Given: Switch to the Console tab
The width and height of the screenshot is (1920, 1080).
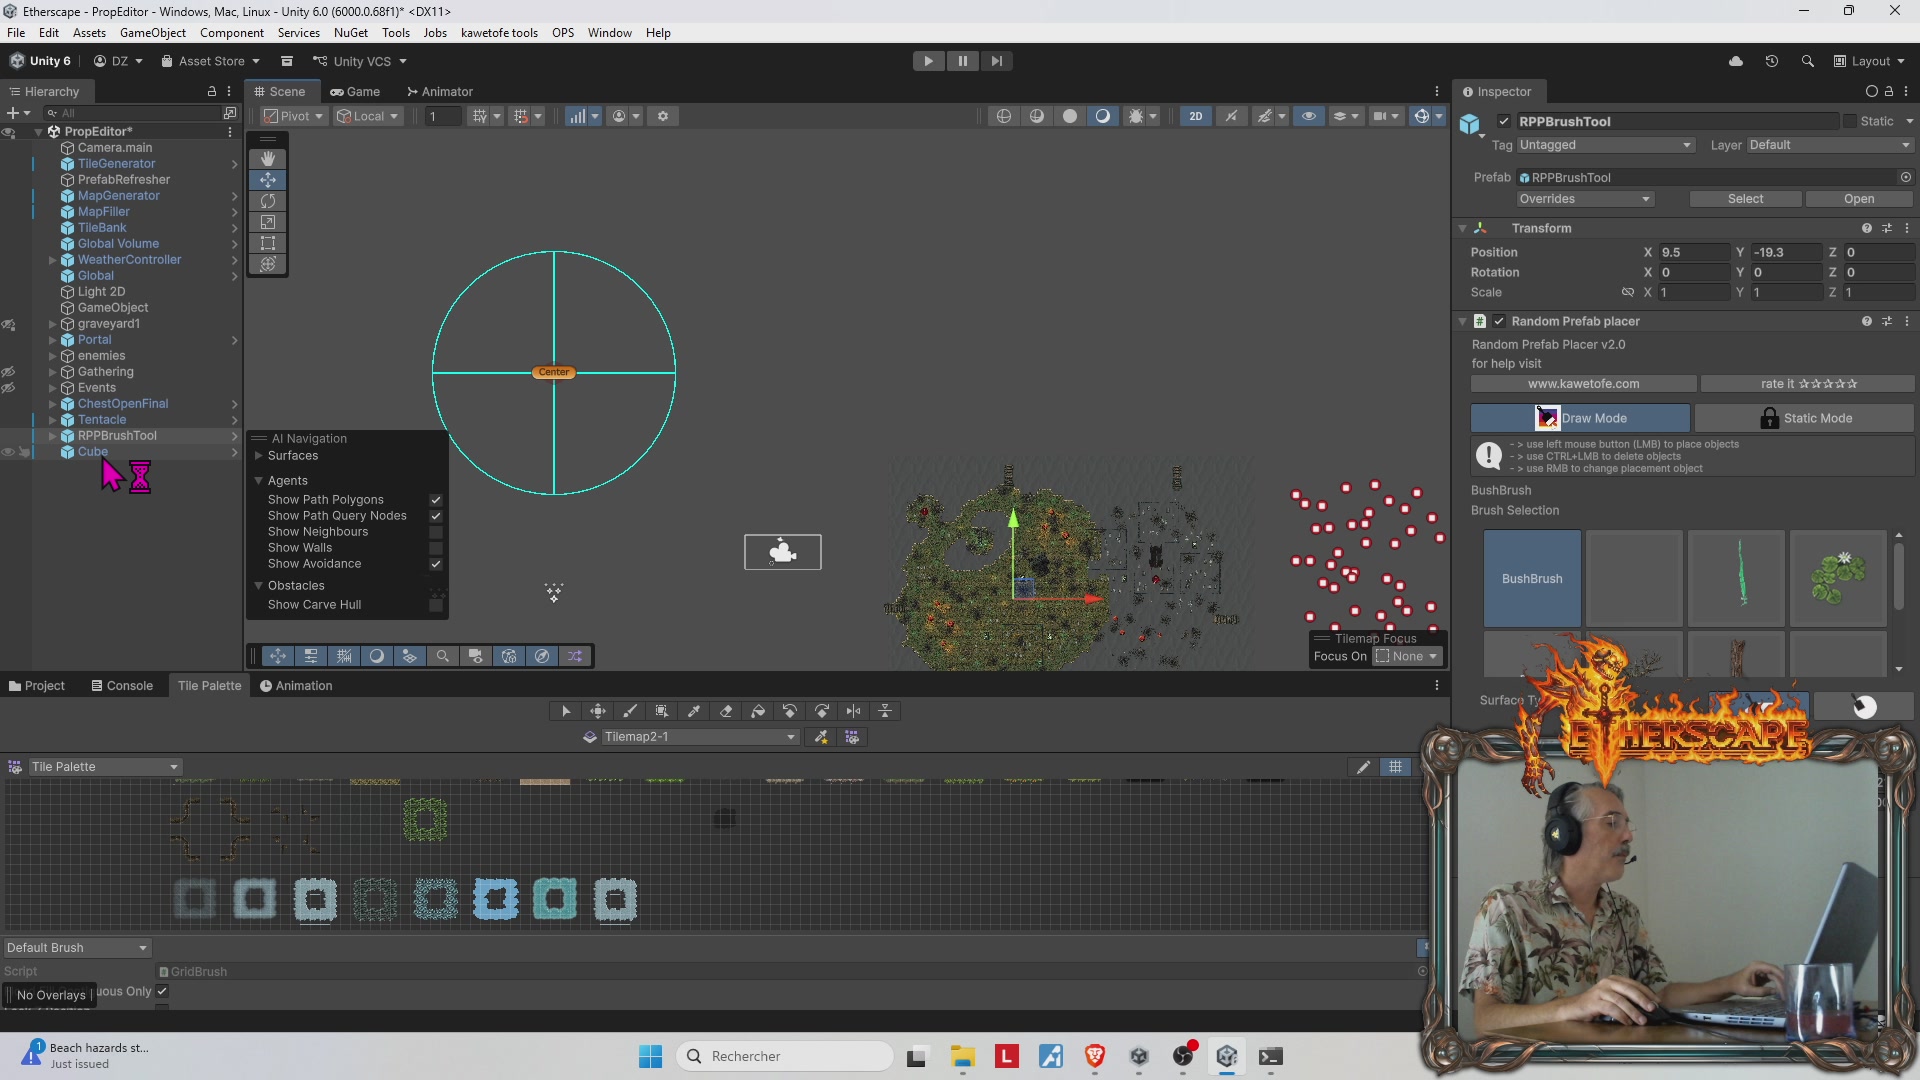Looking at the screenshot, I should (x=122, y=686).
